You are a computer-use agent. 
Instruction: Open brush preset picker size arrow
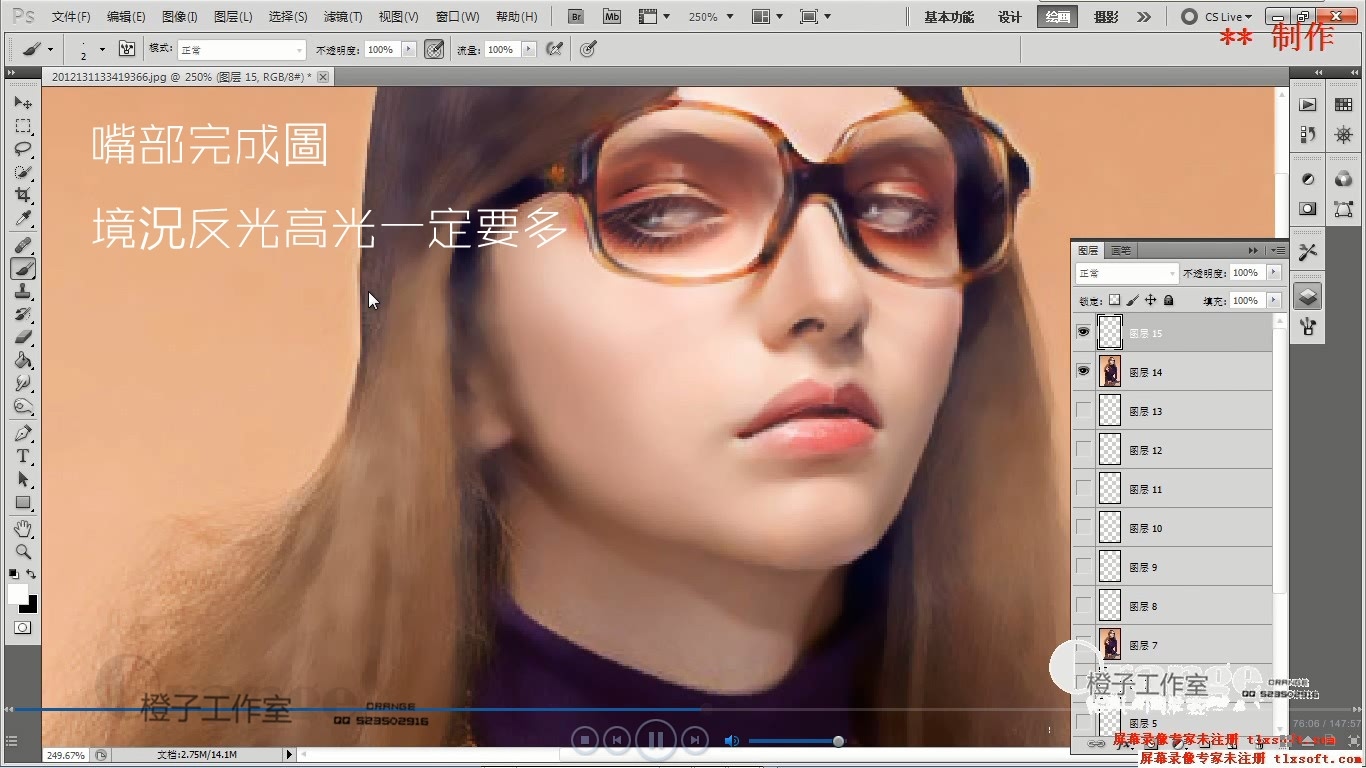102,49
